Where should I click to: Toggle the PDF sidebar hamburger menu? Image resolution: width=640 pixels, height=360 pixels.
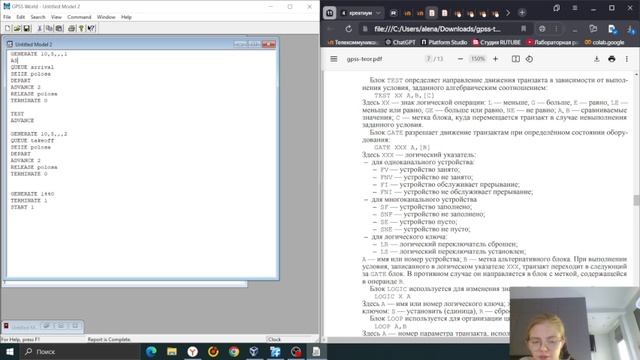tap(333, 59)
